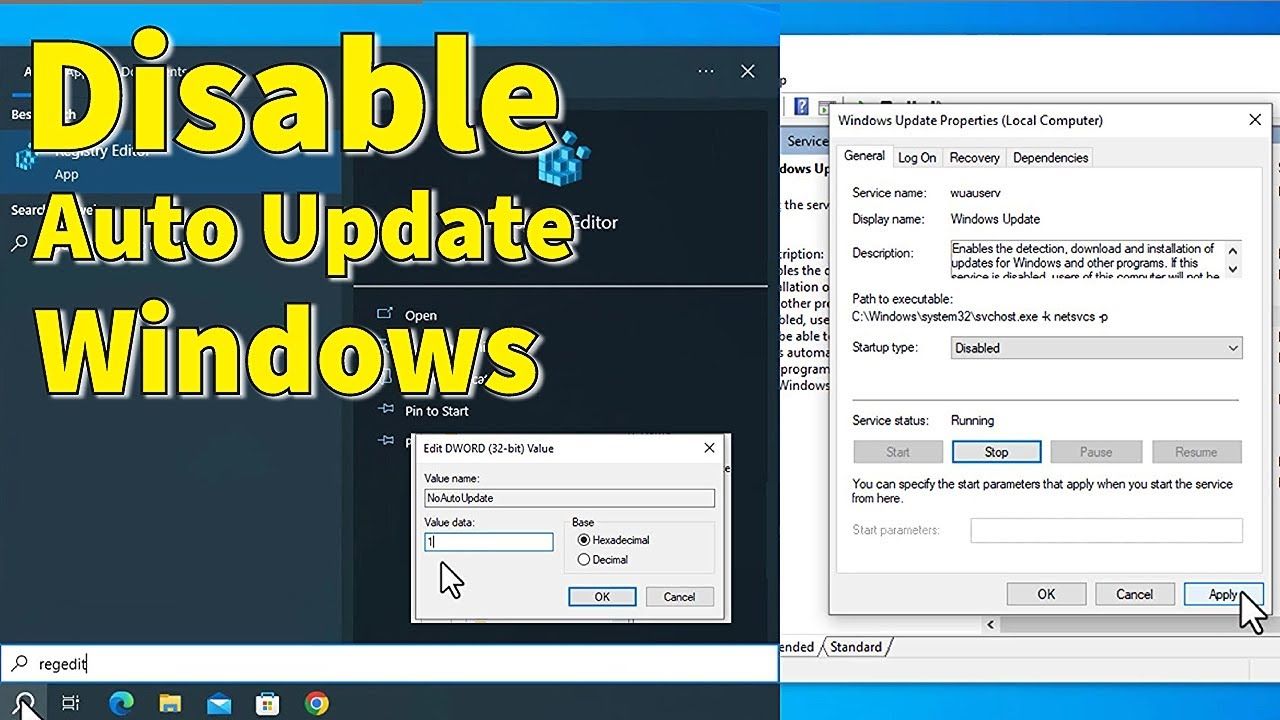This screenshot has width=1280, height=720.
Task: Click the Value data input field
Action: [489, 541]
